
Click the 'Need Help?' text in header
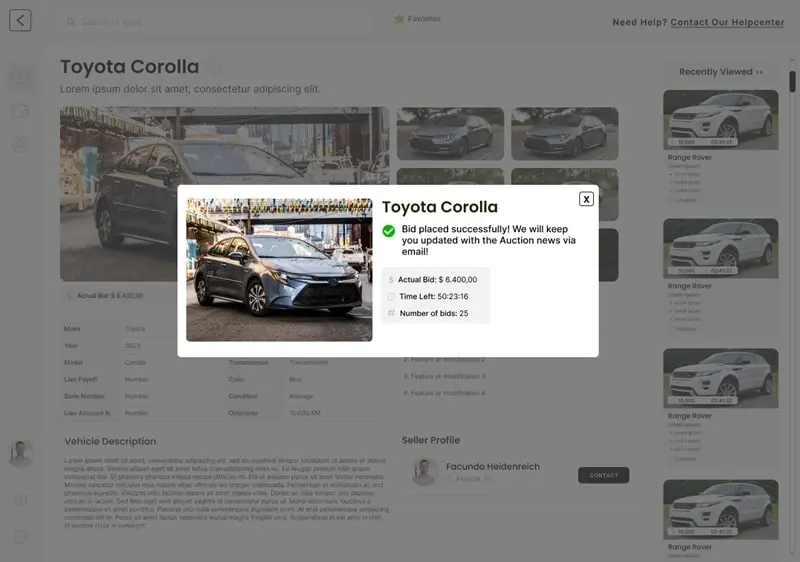coord(640,22)
